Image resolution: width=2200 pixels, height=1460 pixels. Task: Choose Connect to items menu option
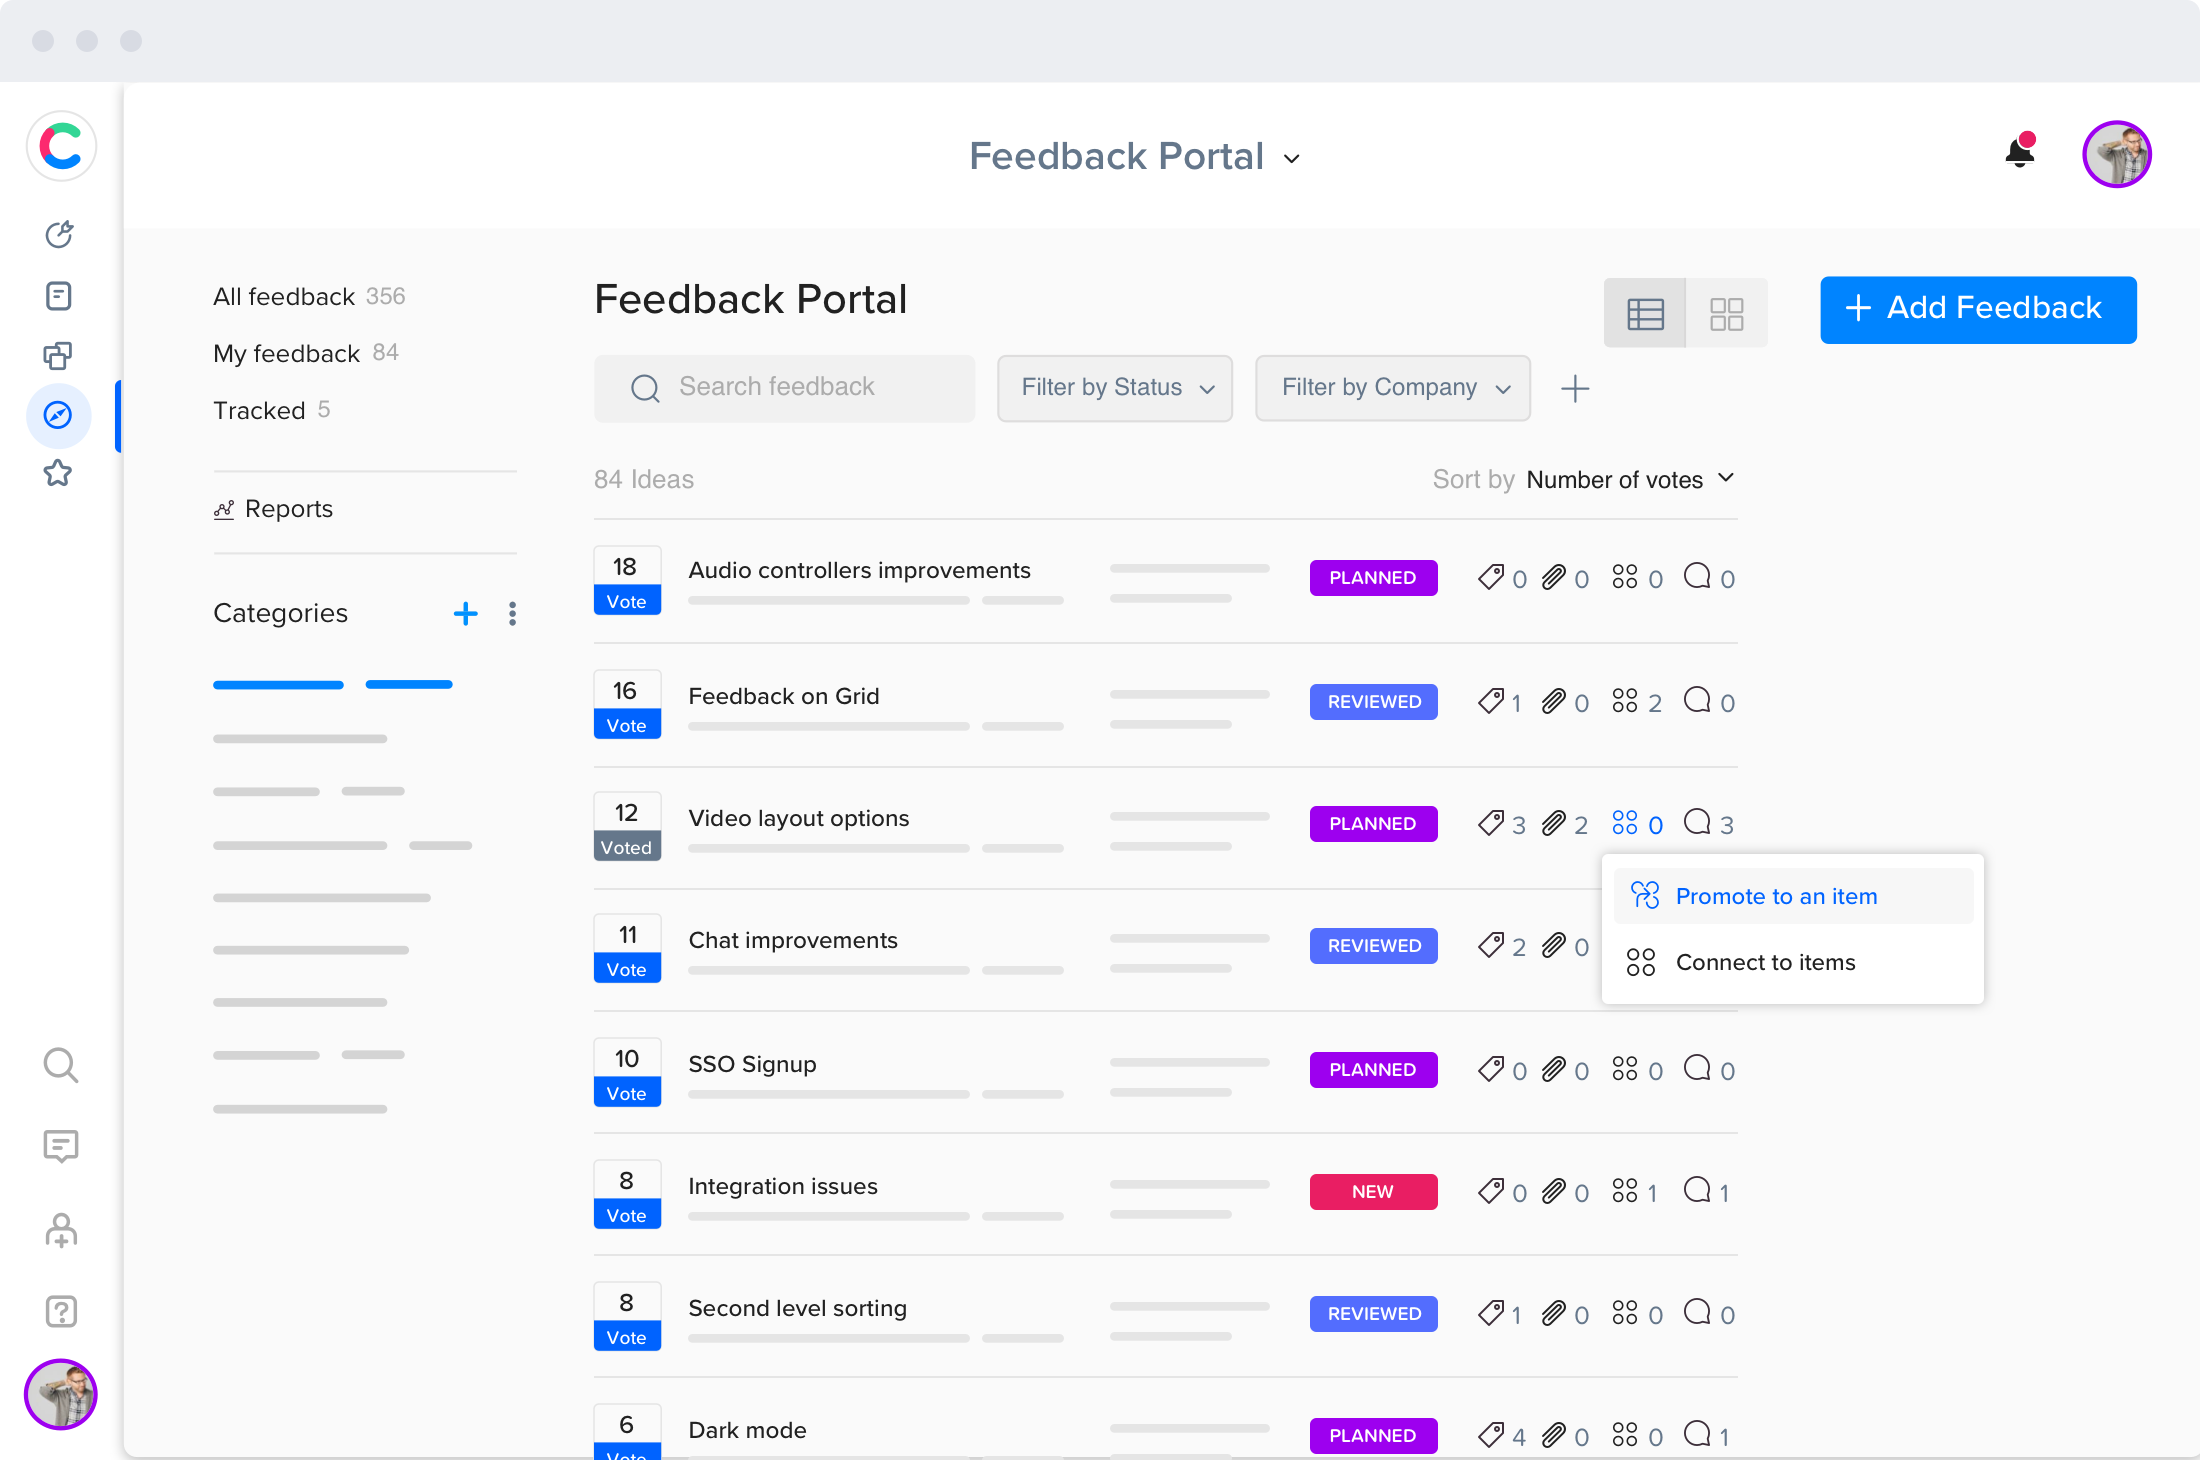coord(1765,962)
